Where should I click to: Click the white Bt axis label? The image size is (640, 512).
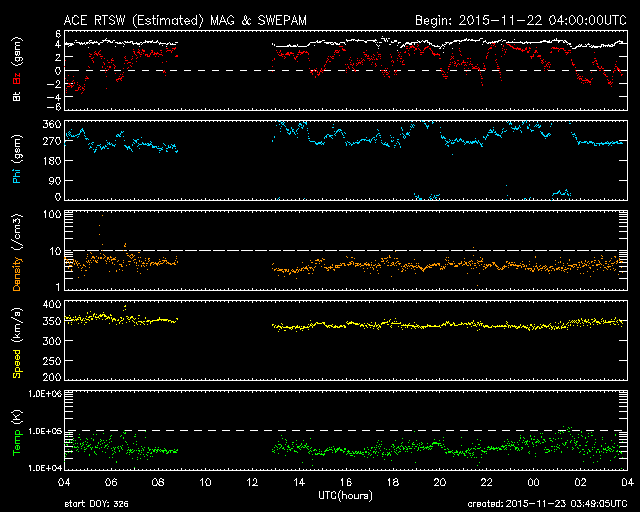tap(18, 97)
